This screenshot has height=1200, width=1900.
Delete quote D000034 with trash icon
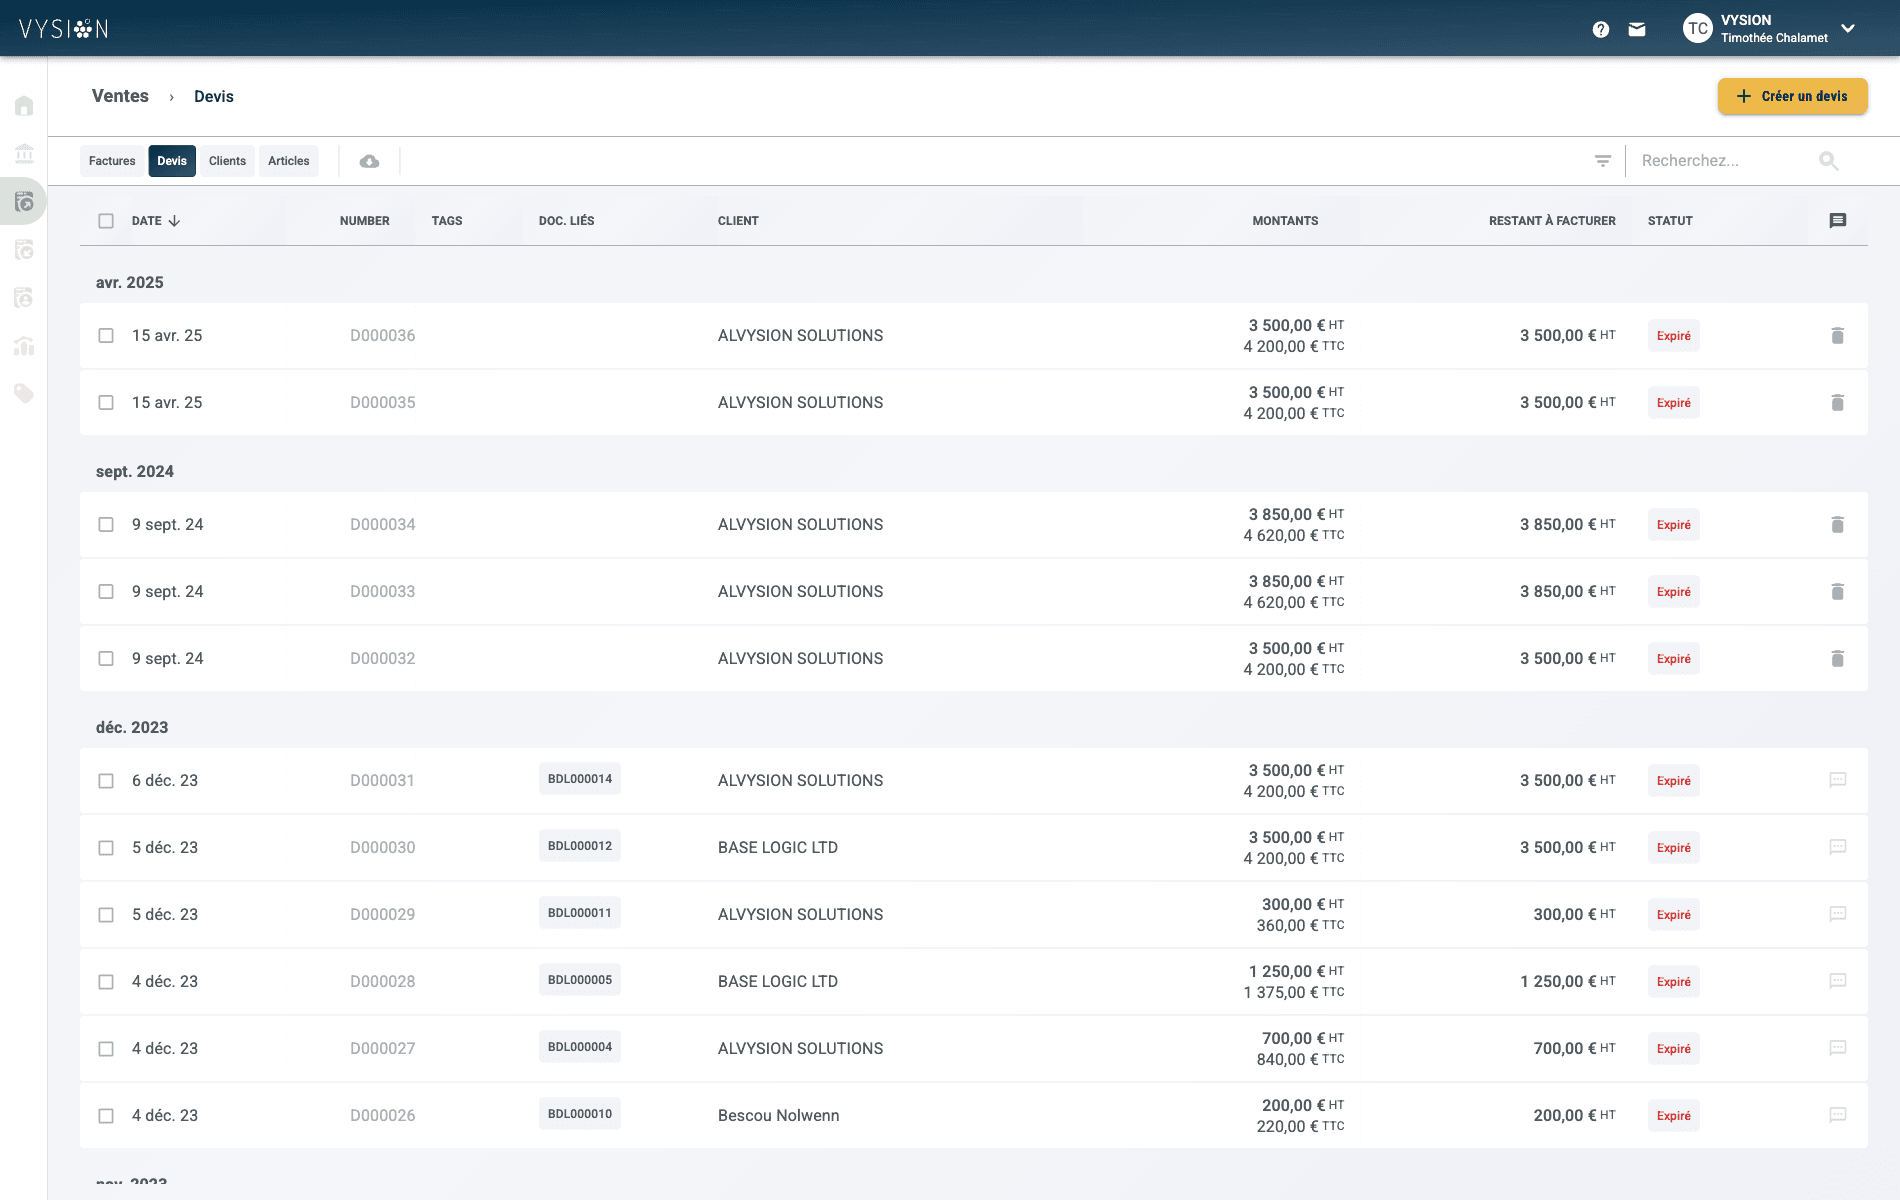[x=1838, y=525]
